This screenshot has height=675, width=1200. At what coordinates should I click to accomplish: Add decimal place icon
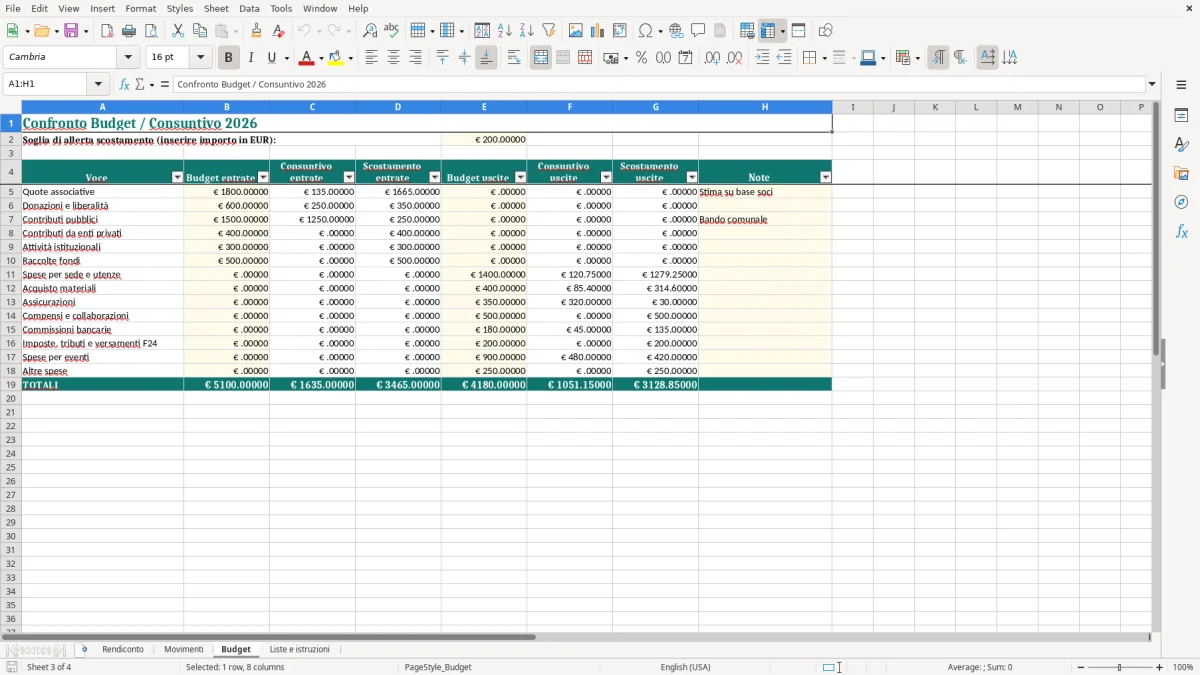pos(712,58)
